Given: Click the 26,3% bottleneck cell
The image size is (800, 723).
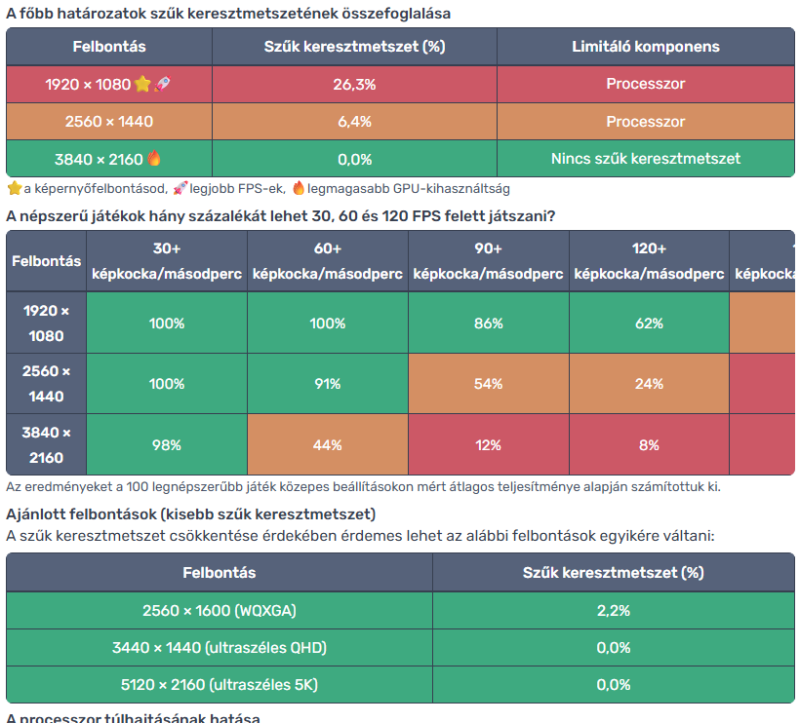Looking at the screenshot, I should tap(354, 84).
